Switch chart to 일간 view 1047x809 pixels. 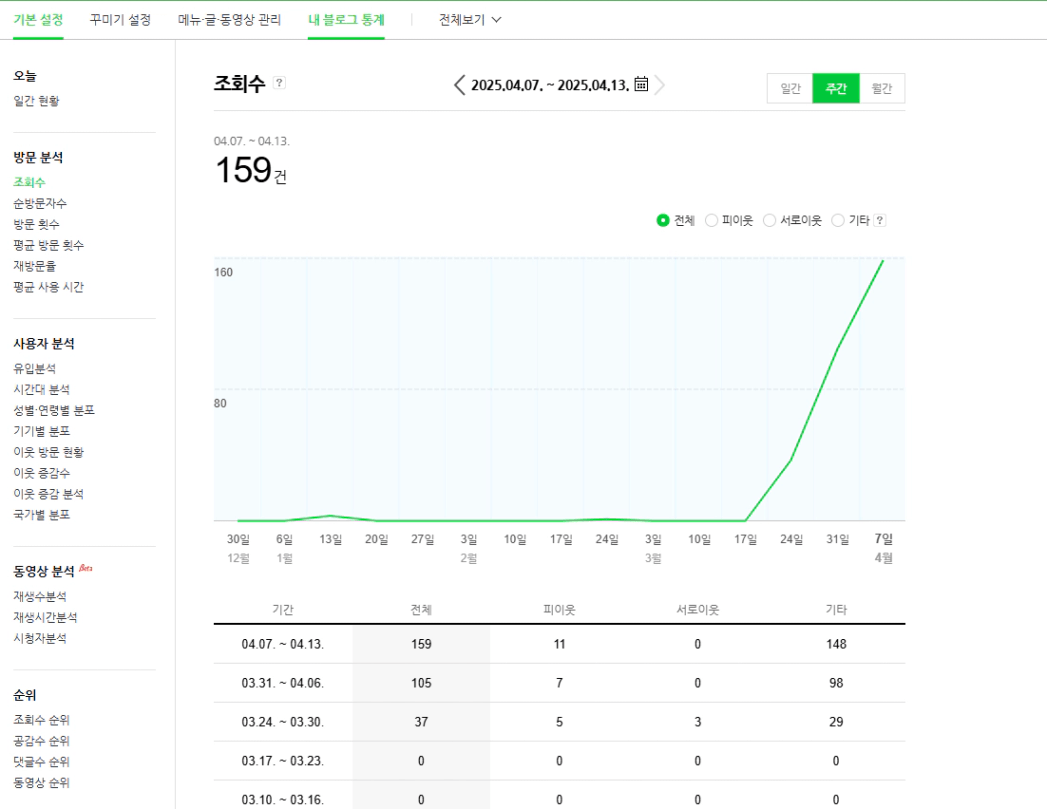(790, 89)
